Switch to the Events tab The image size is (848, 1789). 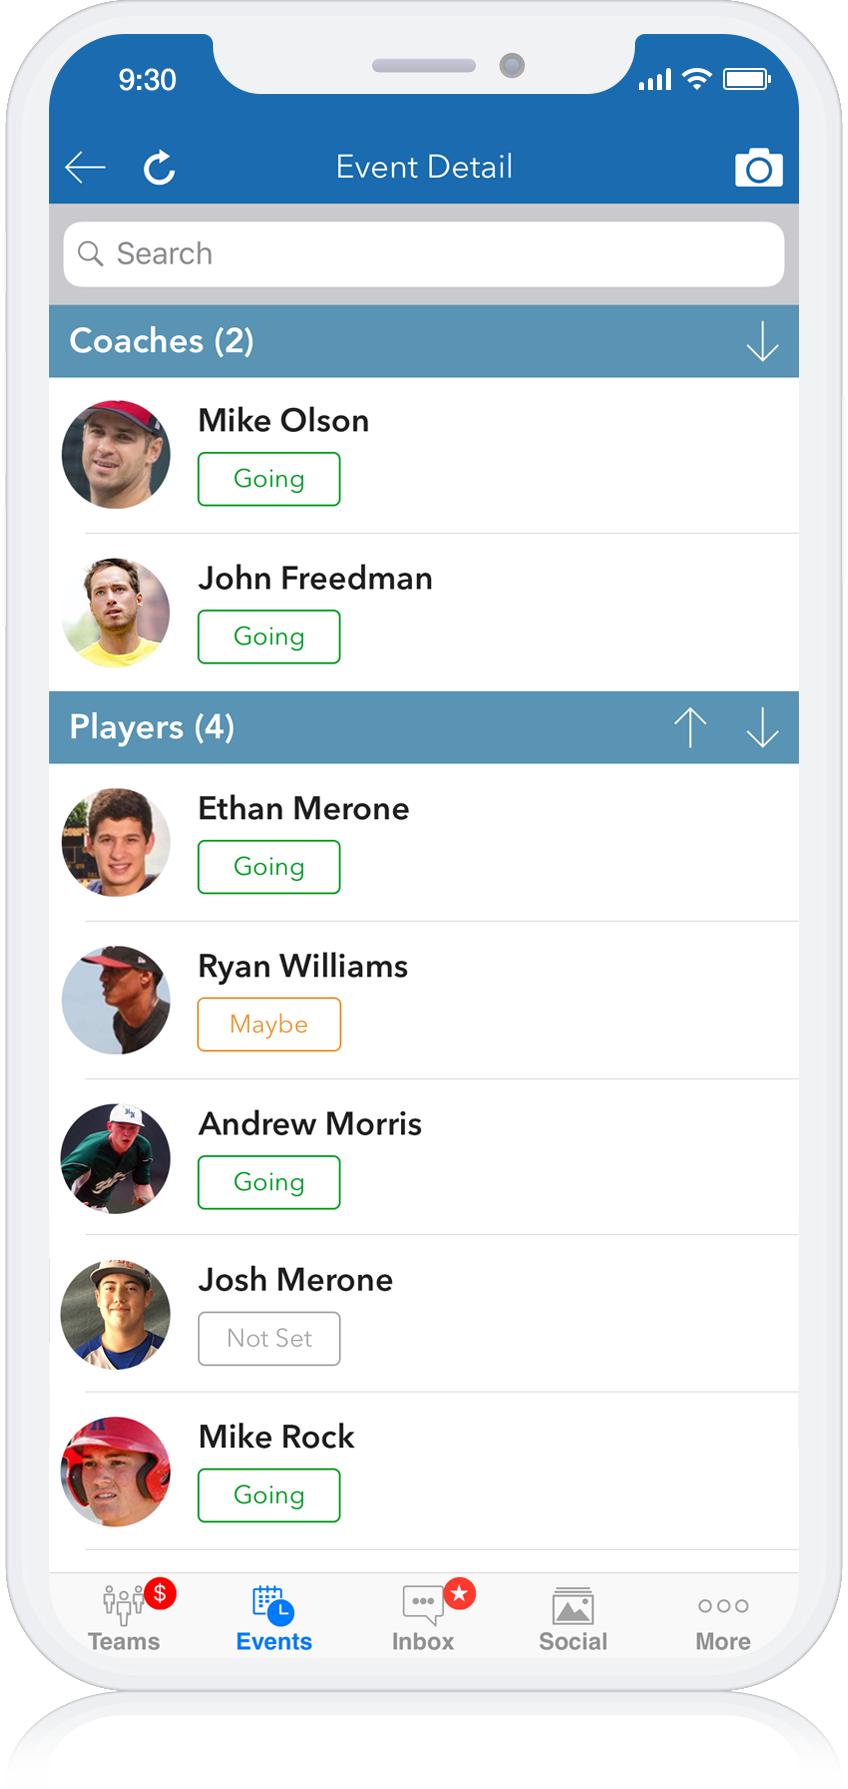274,1618
